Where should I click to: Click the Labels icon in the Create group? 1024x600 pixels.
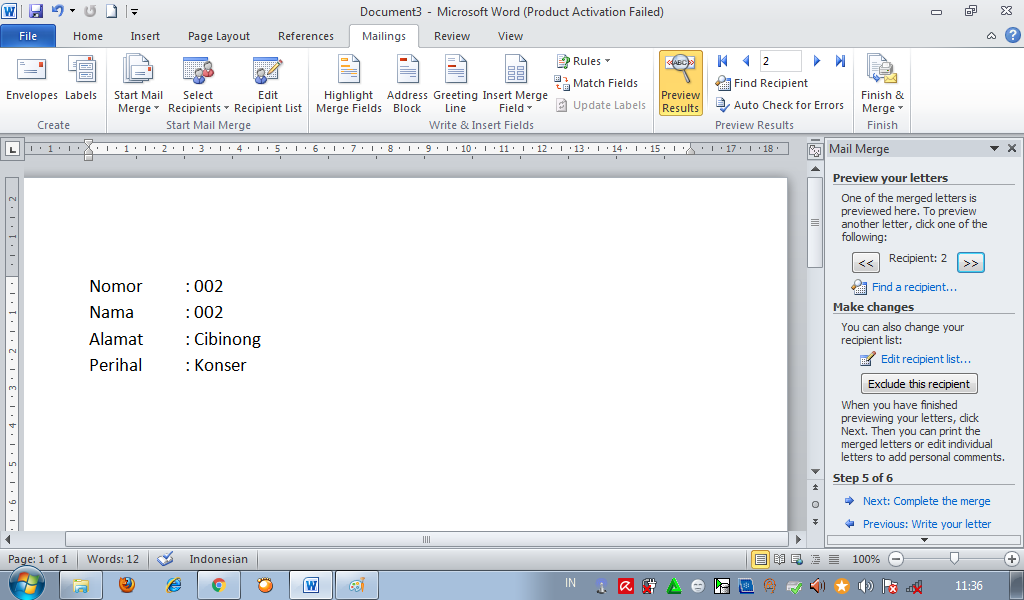tap(81, 82)
